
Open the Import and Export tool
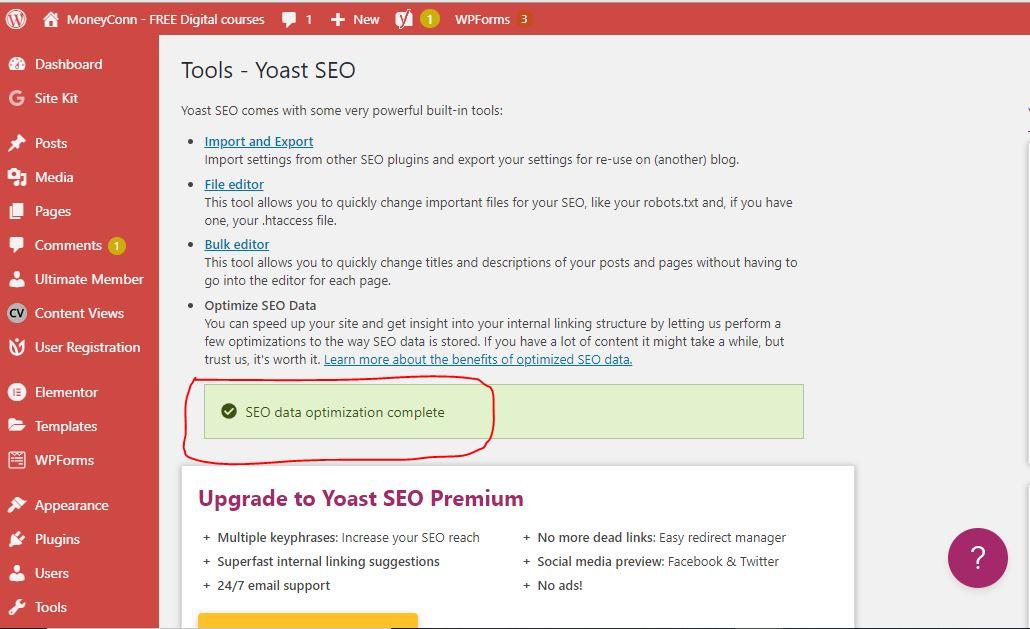(258, 141)
